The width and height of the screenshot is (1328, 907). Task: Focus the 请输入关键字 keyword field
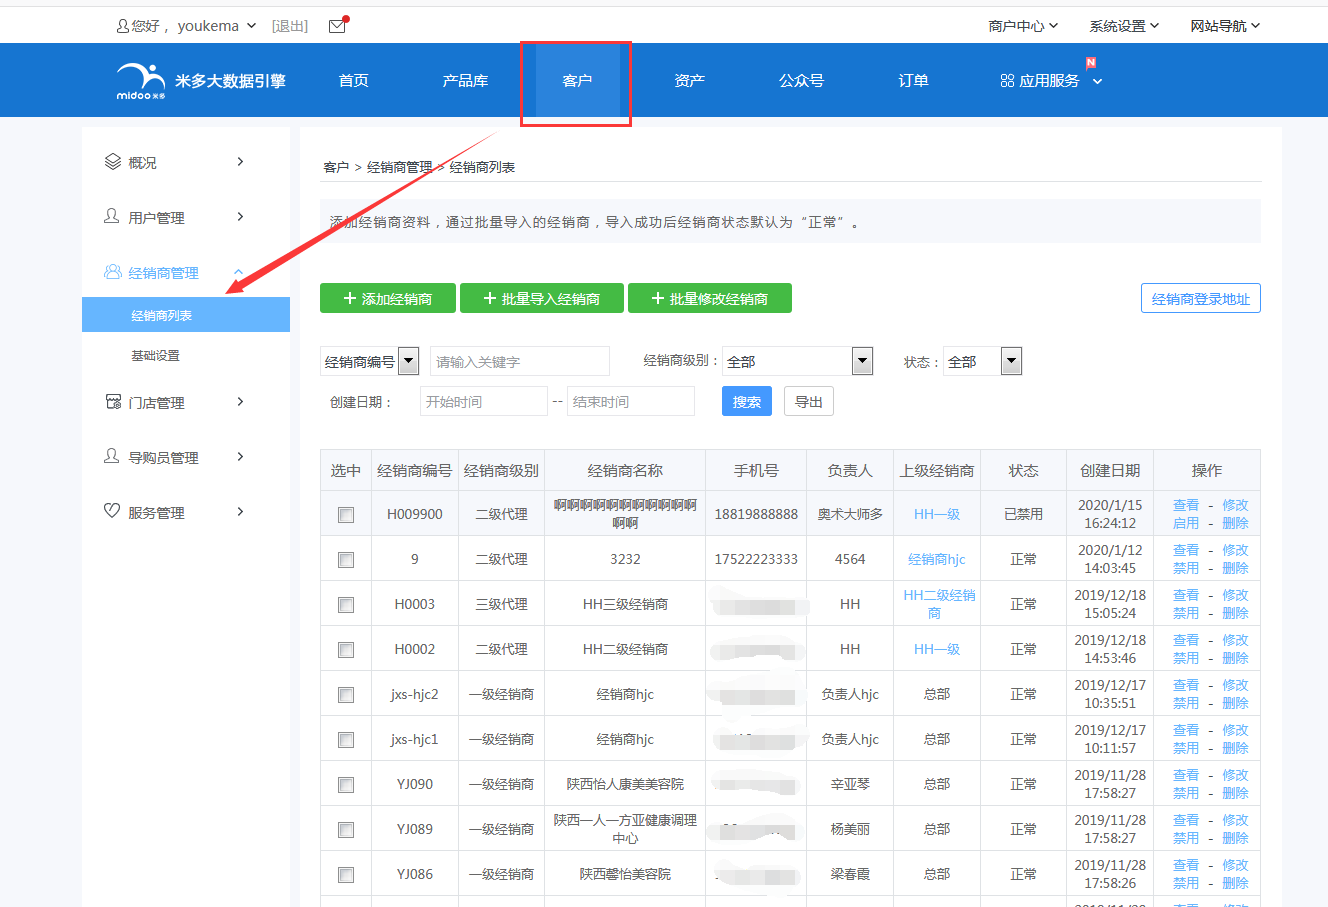click(520, 361)
